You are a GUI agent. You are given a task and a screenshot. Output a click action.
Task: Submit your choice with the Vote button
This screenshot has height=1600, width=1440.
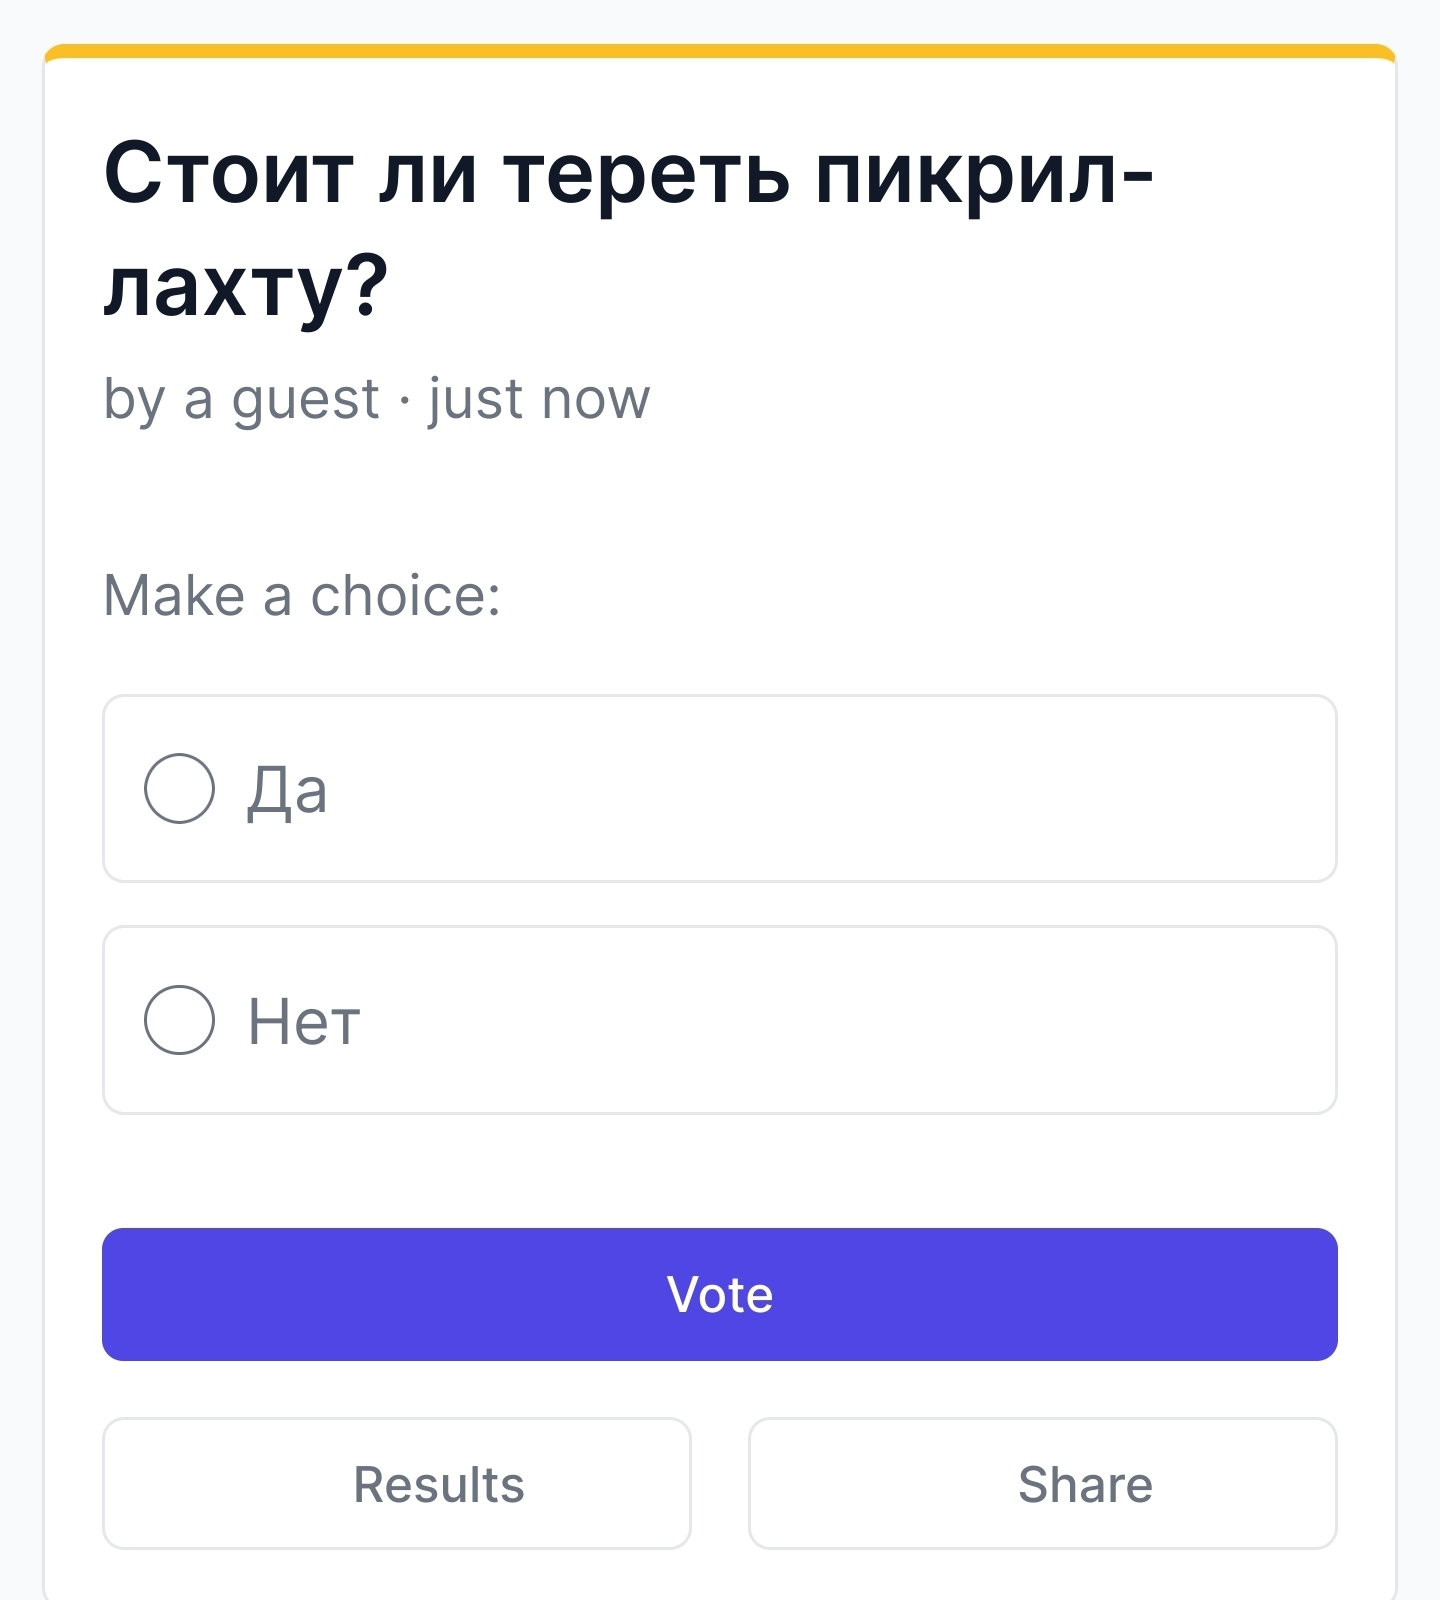[x=720, y=1294]
